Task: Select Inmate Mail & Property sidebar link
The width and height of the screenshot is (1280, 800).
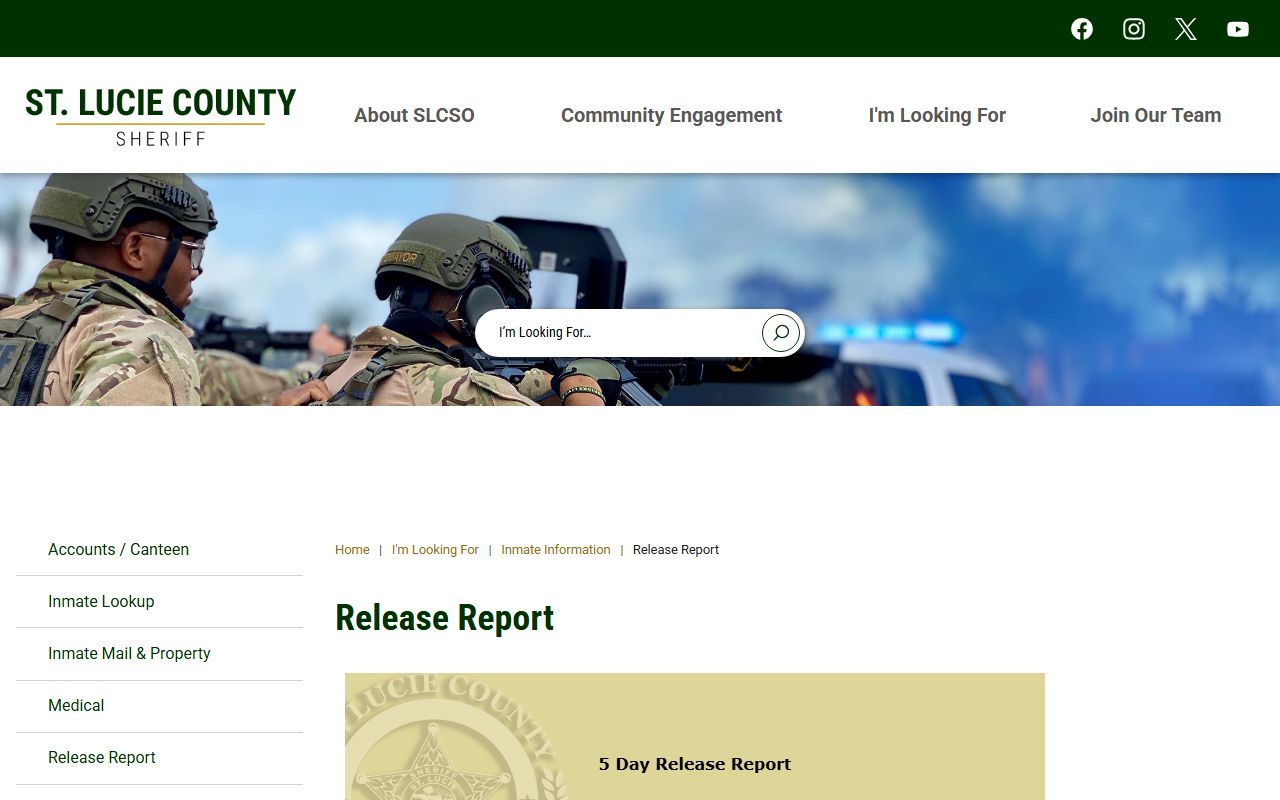Action: pos(159,654)
